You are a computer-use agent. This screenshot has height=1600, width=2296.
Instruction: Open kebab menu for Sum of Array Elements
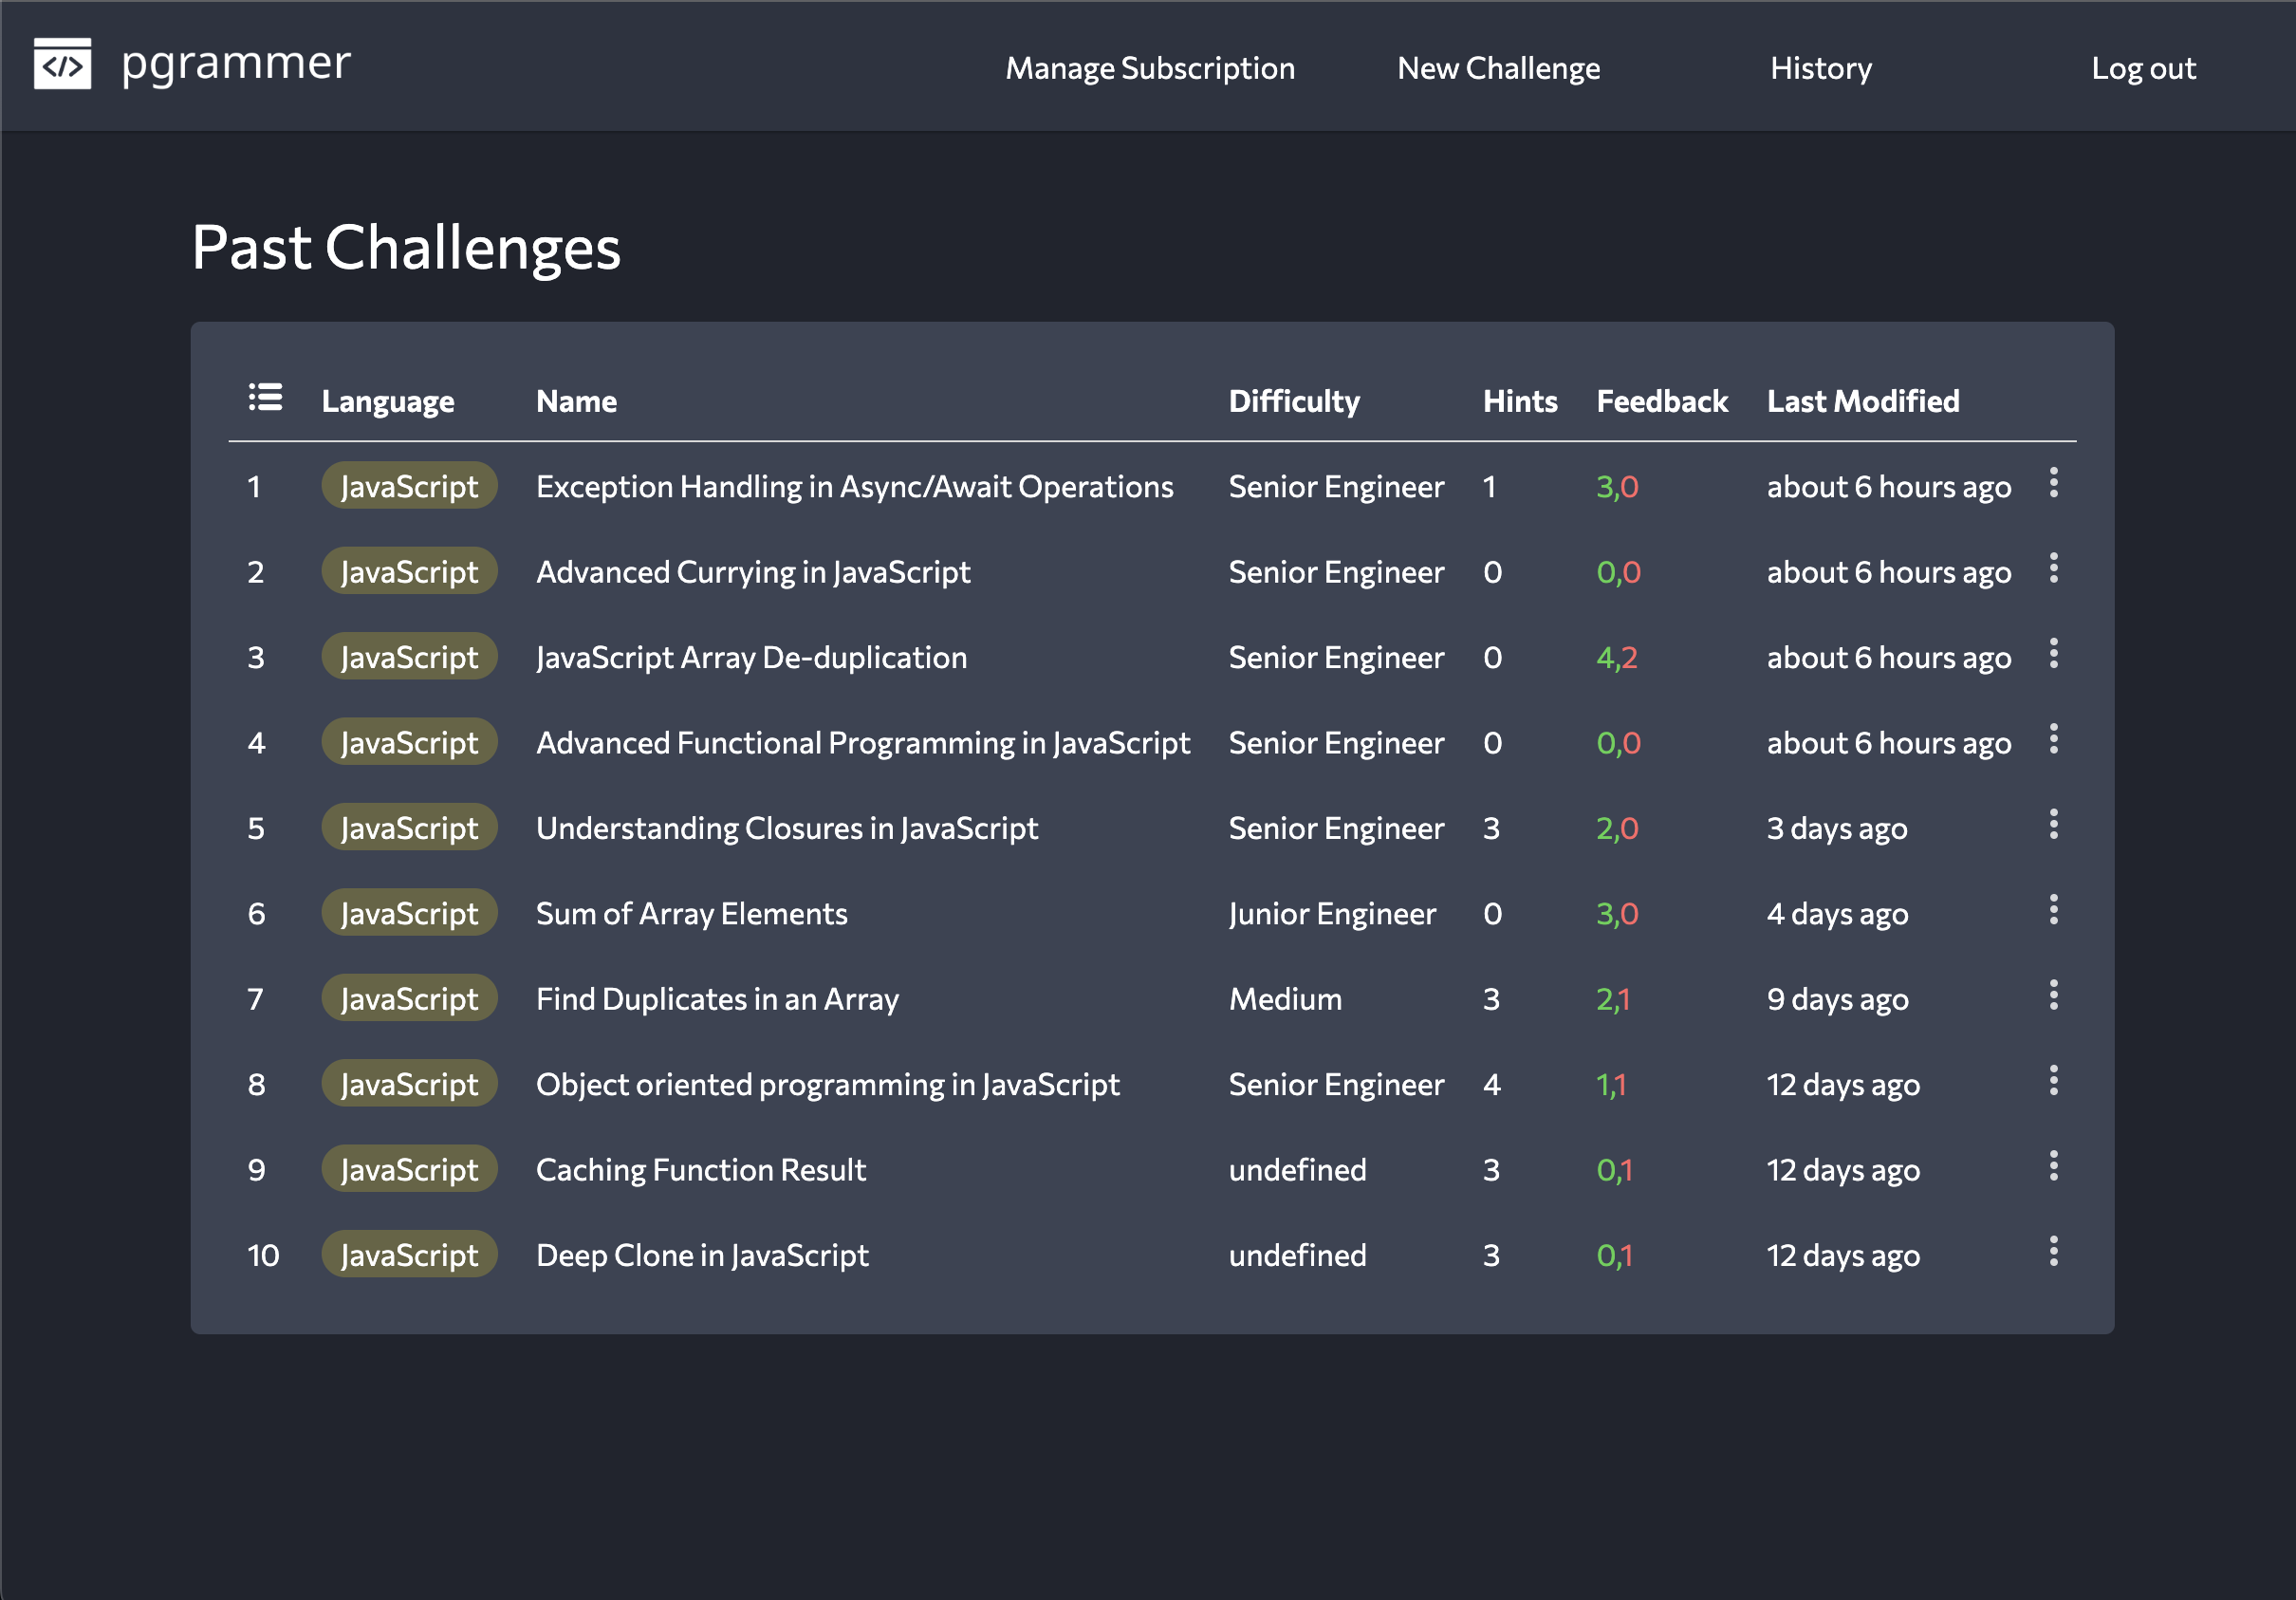coord(2053,910)
